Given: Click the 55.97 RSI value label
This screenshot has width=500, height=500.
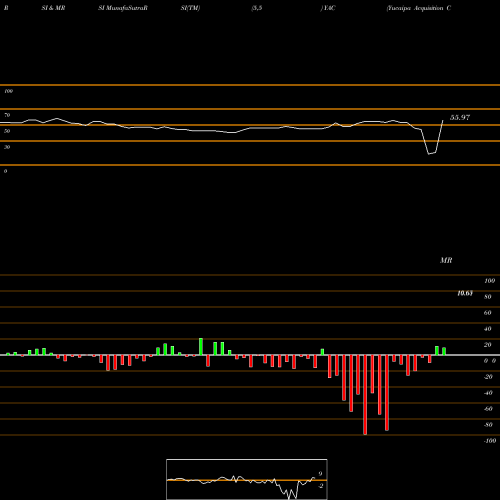Looking at the screenshot, I should coord(460,117).
